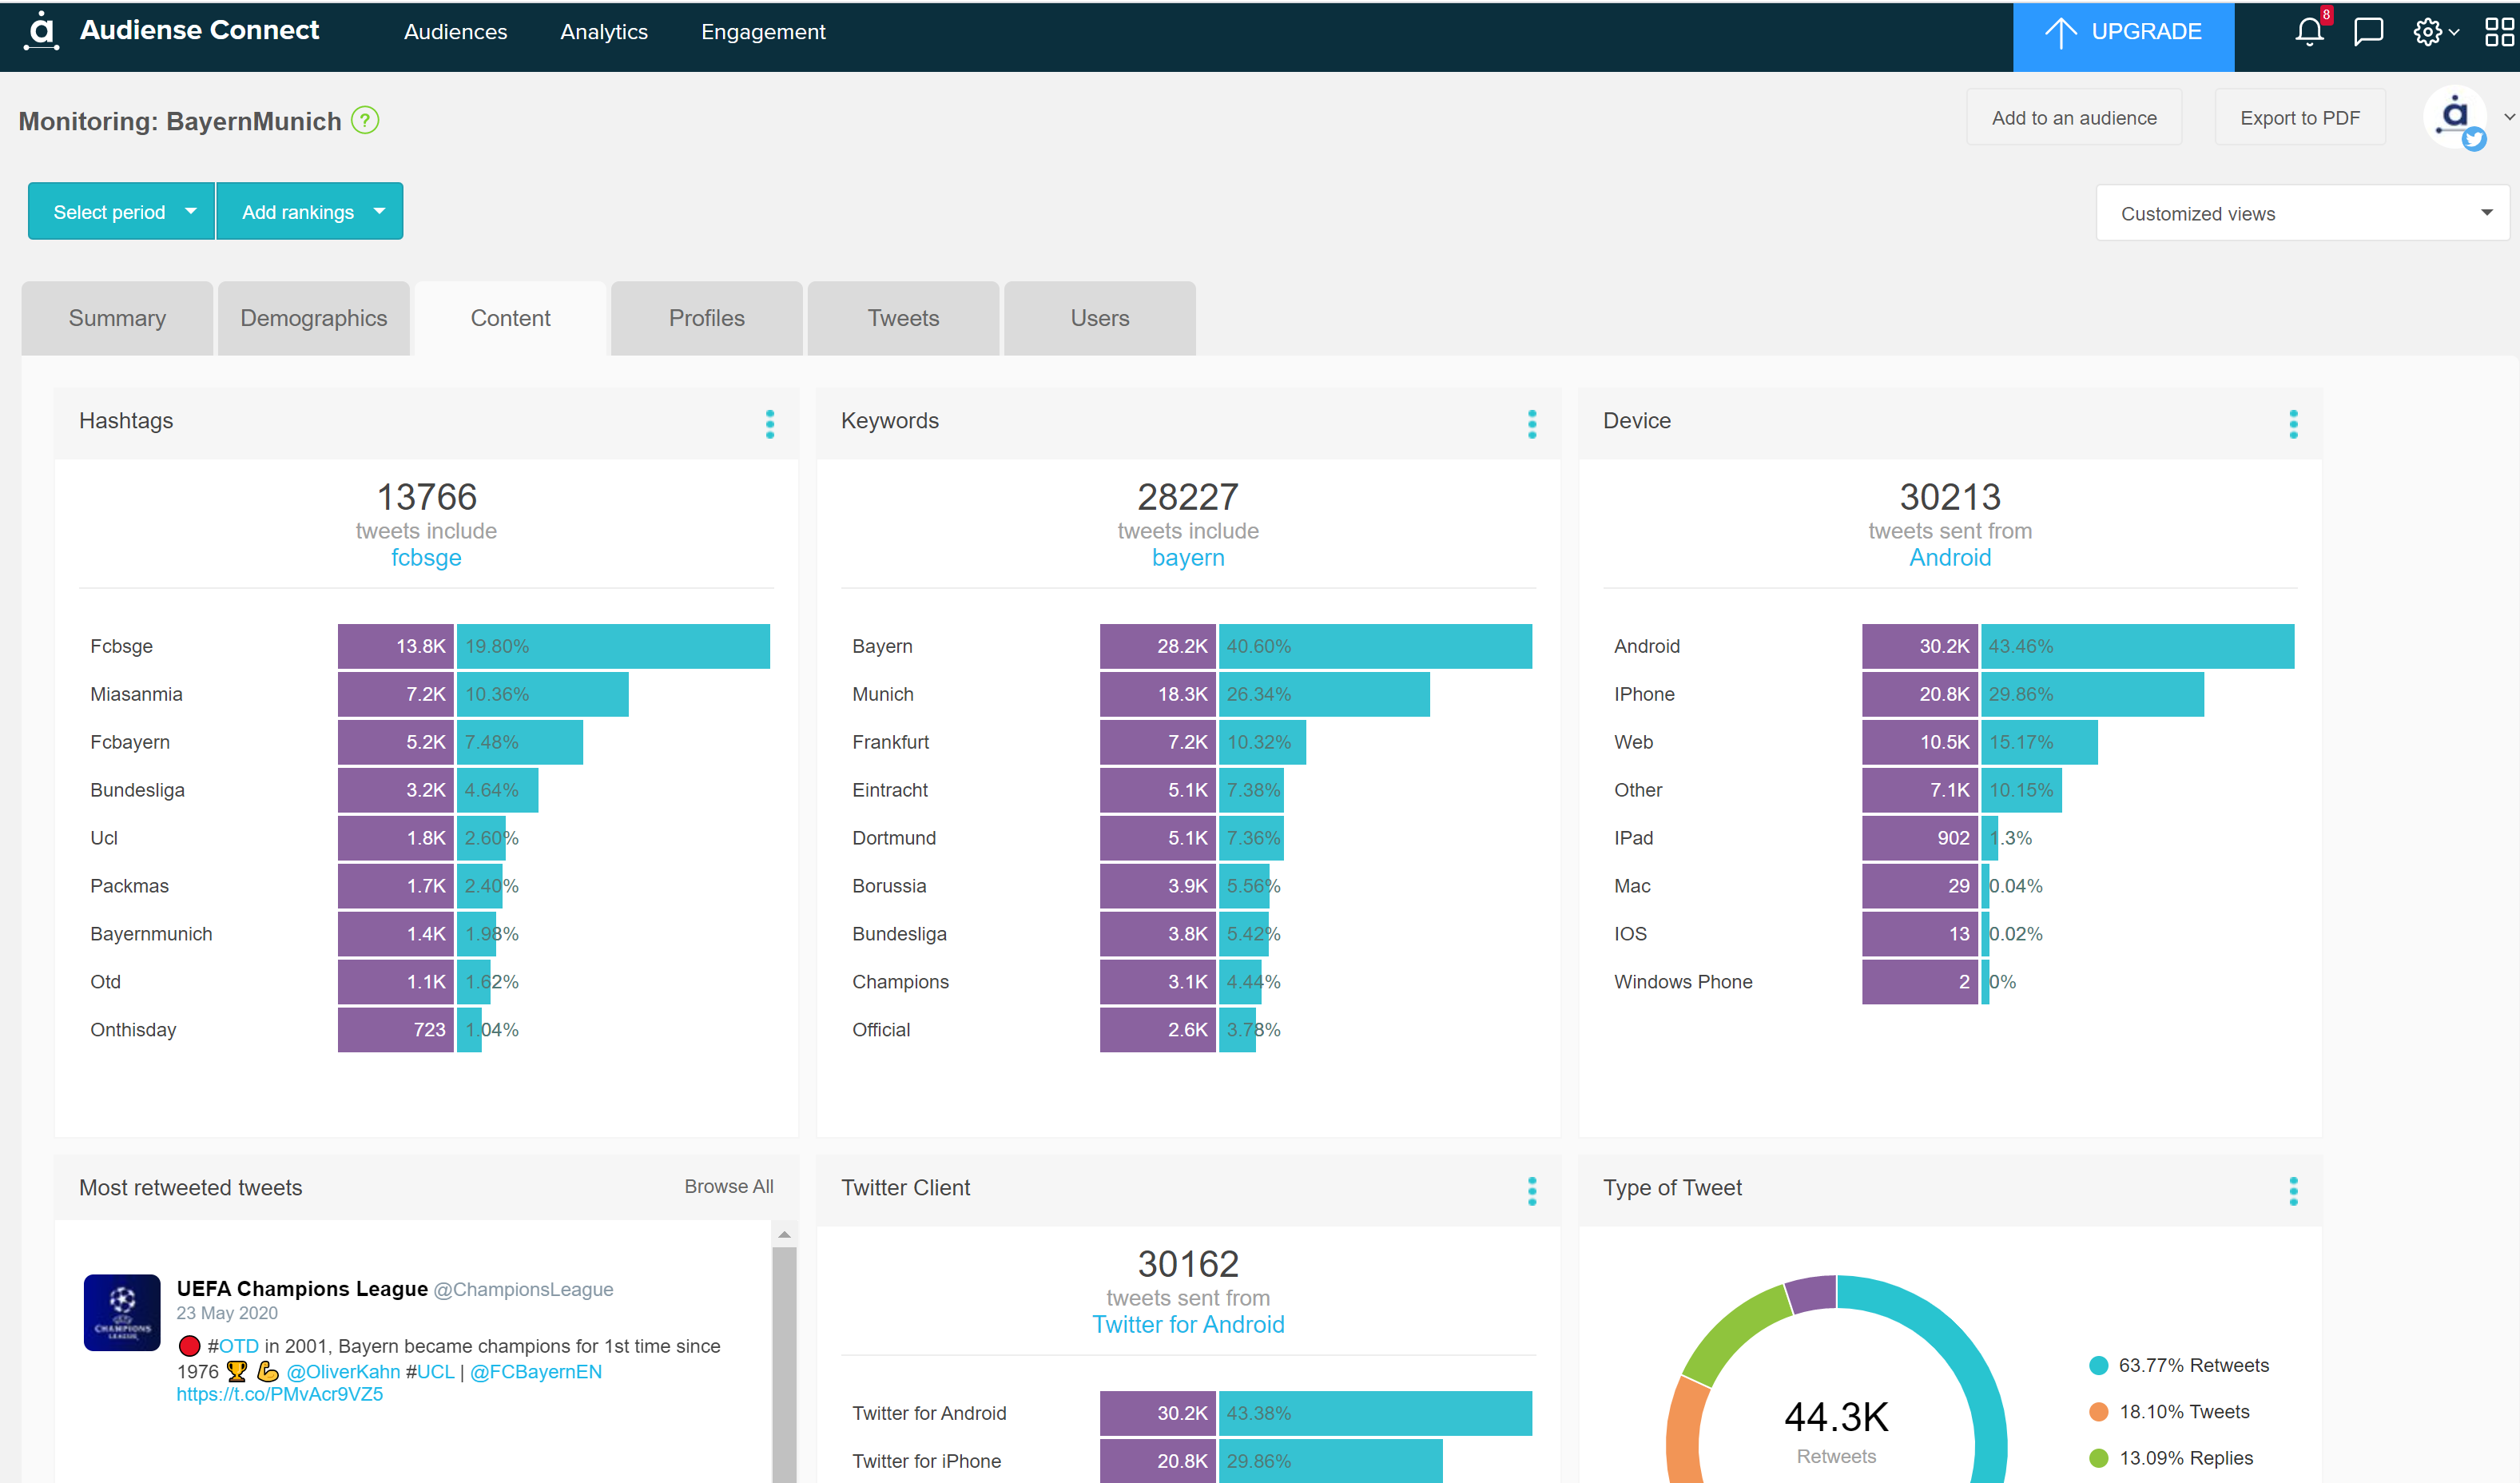Click the UEFA Champions League avatar

click(x=122, y=1312)
